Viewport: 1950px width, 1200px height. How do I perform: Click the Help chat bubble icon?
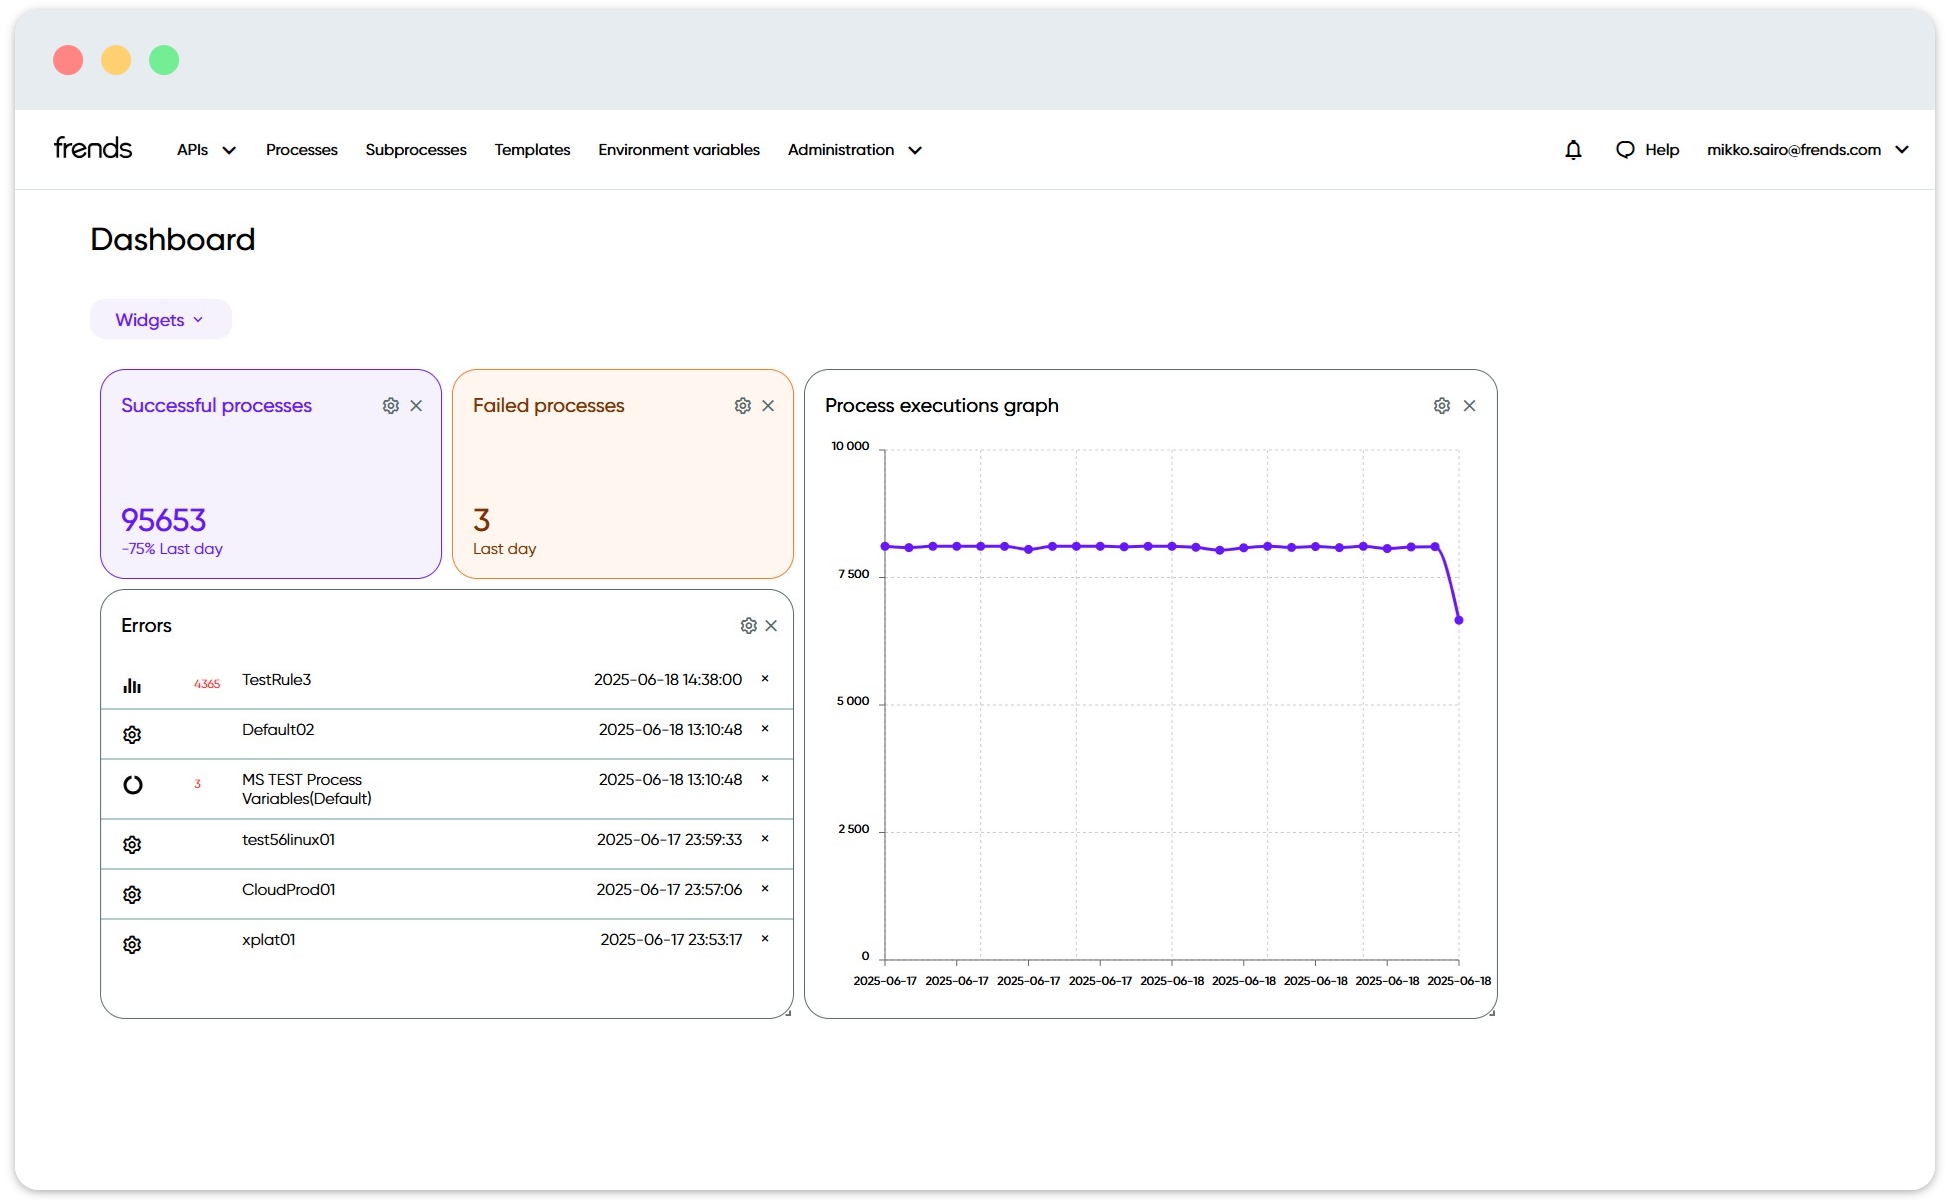click(1625, 150)
